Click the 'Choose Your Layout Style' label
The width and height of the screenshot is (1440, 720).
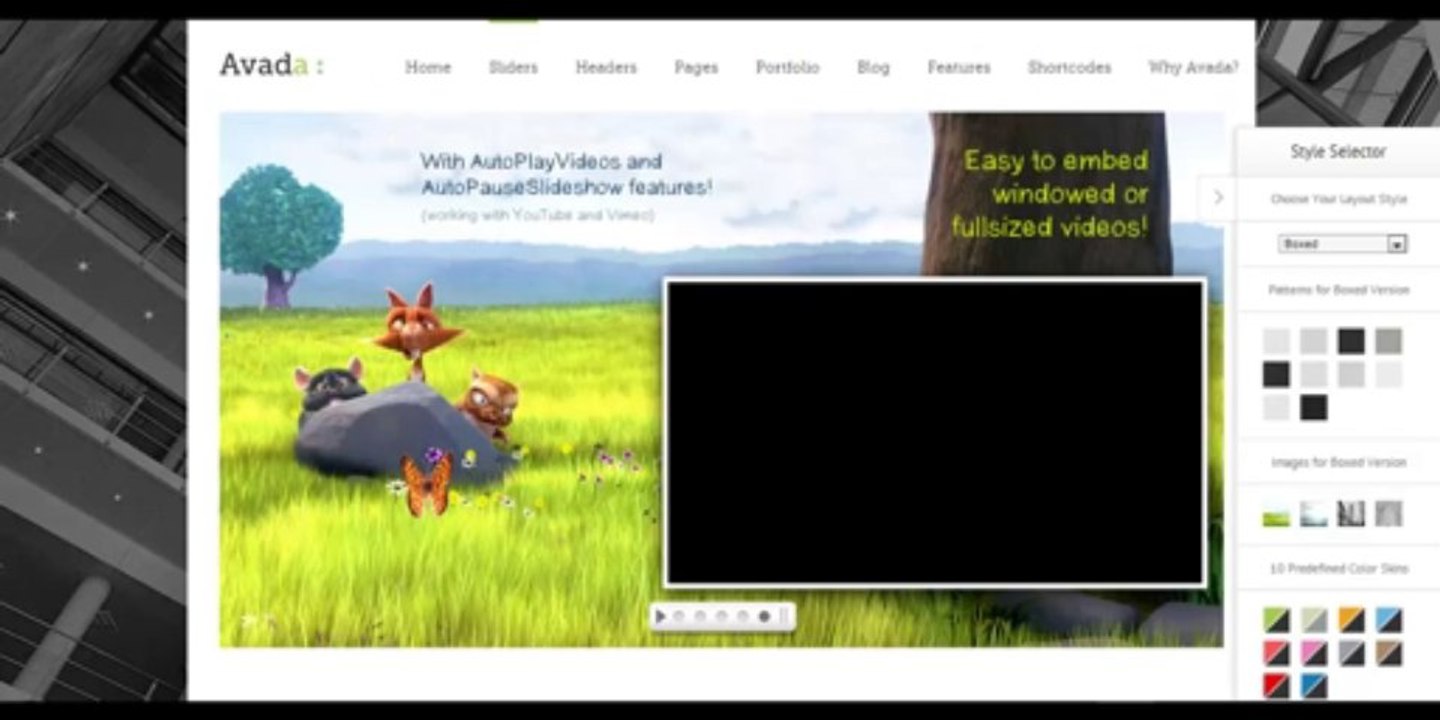pos(1338,199)
